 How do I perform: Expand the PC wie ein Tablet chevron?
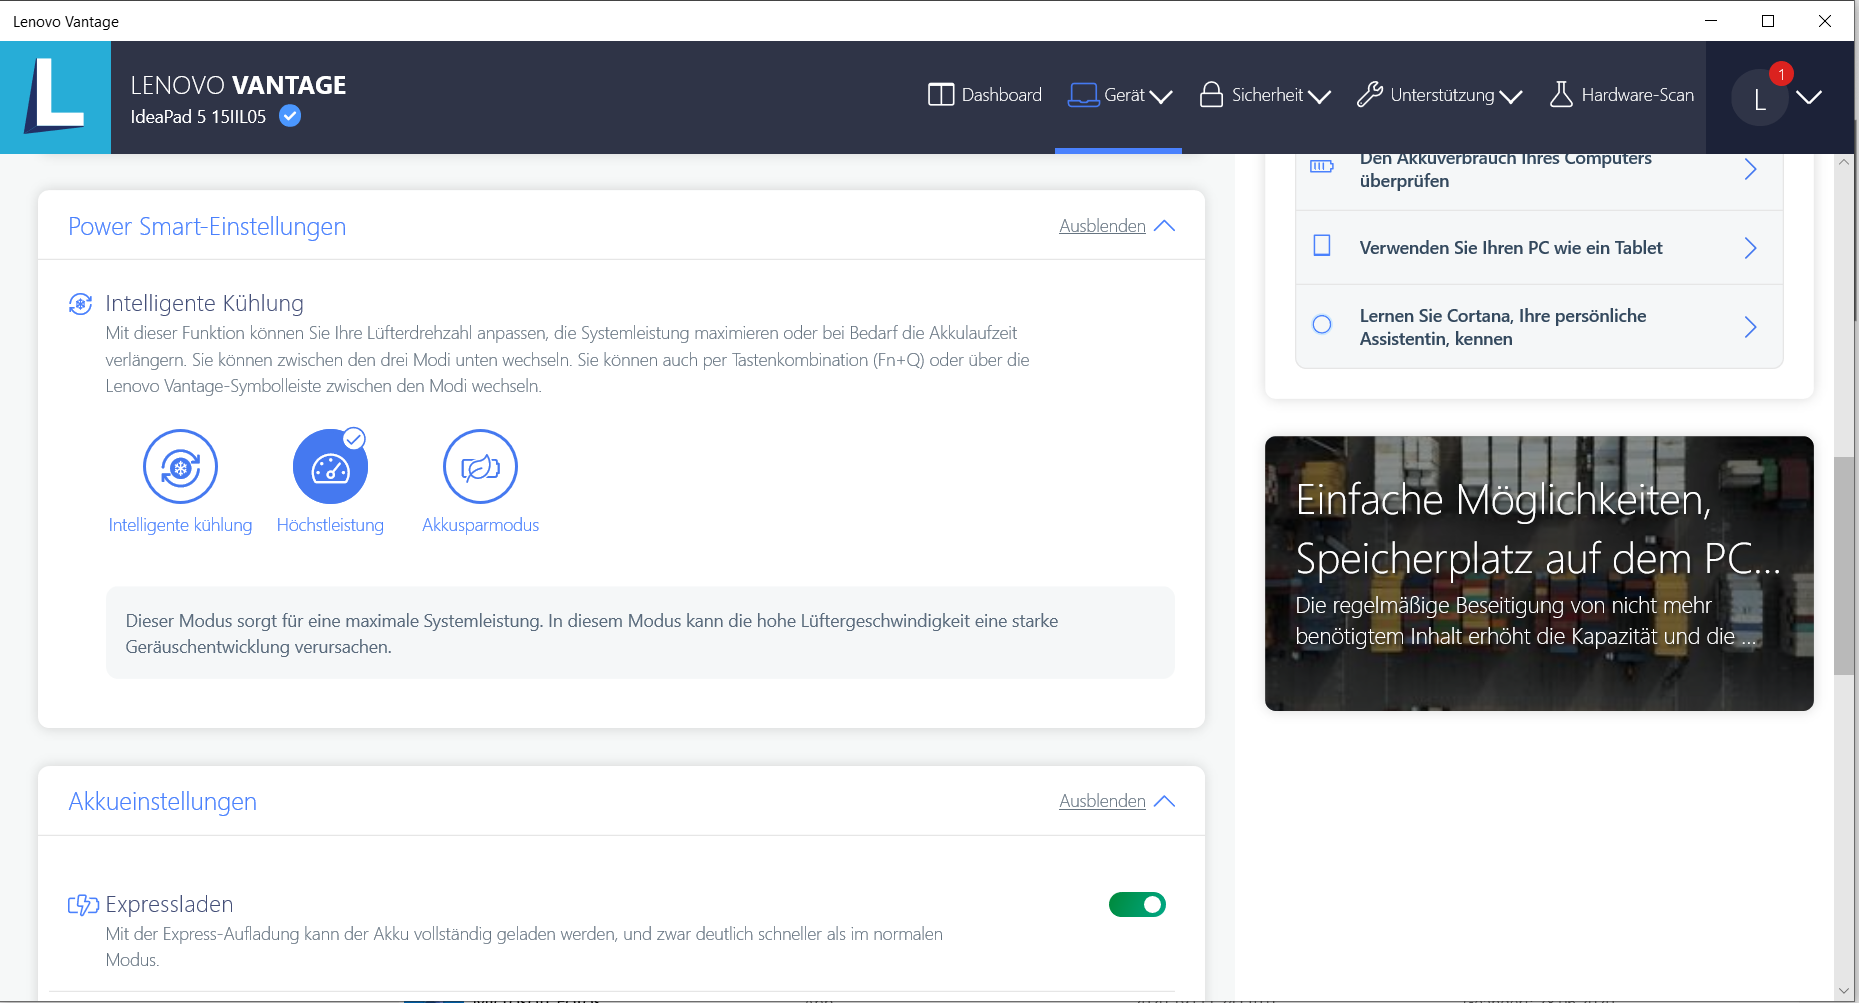[x=1750, y=248]
